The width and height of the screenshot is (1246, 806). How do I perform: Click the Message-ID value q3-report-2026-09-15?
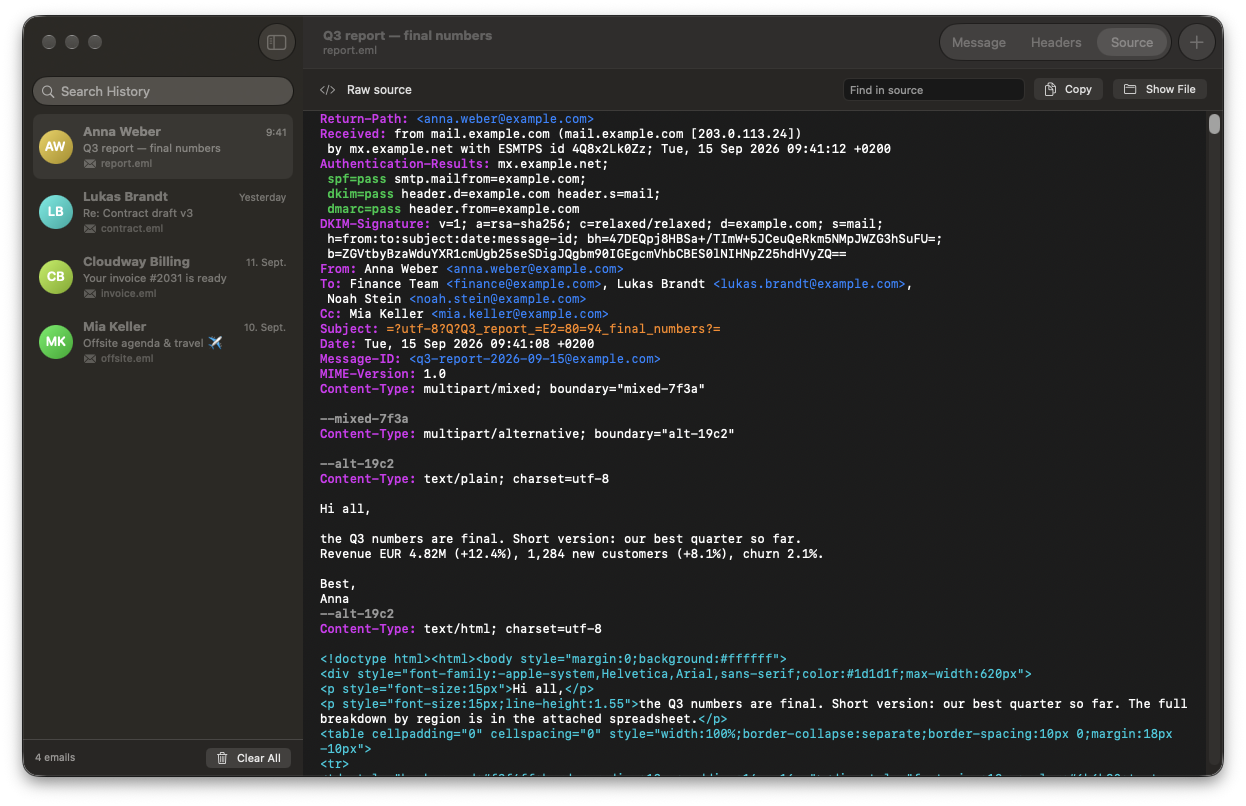535,359
